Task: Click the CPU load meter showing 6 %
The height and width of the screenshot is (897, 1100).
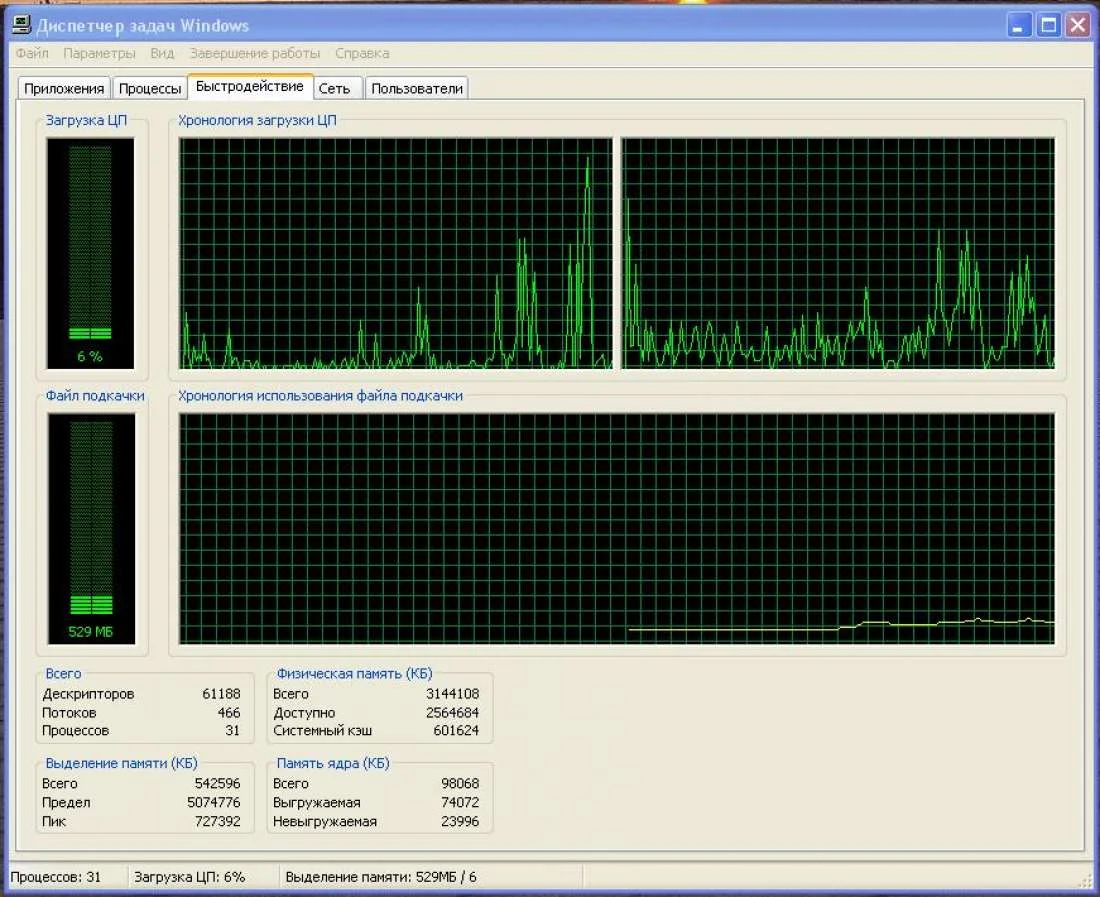Action: [x=90, y=252]
